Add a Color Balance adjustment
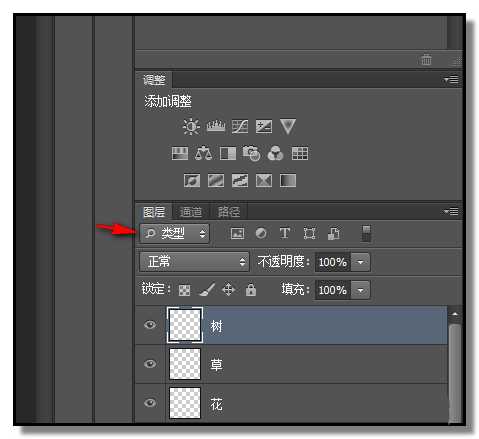The width and height of the screenshot is (479, 439). click(x=203, y=154)
